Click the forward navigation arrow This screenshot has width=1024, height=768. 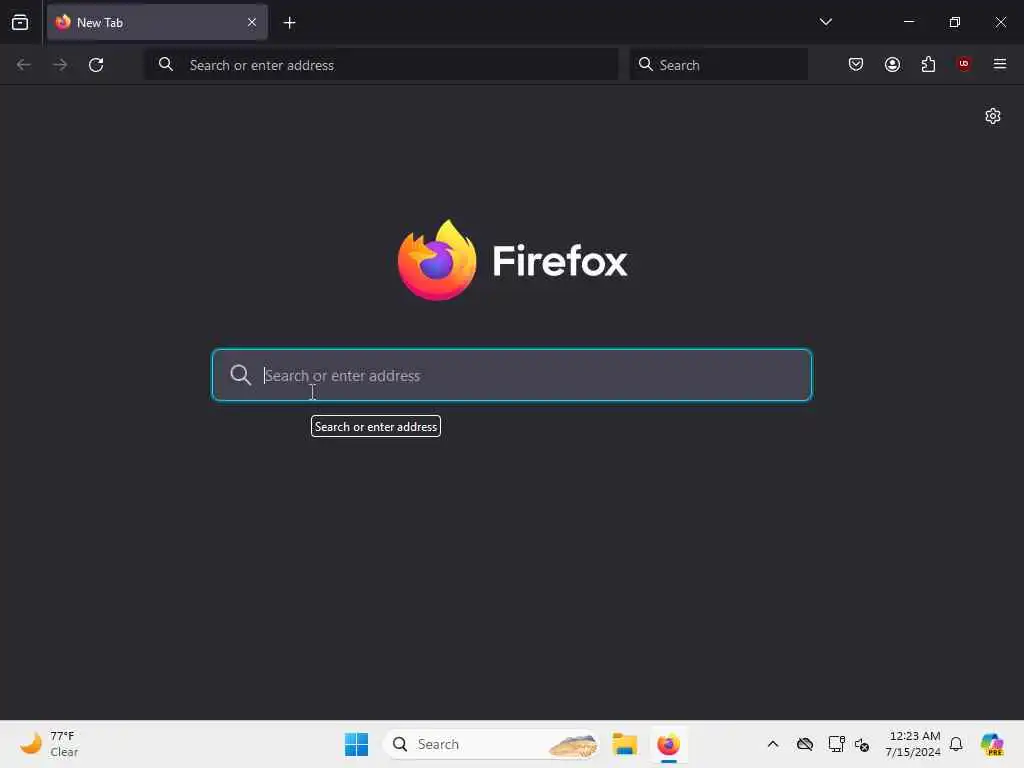[x=60, y=65]
